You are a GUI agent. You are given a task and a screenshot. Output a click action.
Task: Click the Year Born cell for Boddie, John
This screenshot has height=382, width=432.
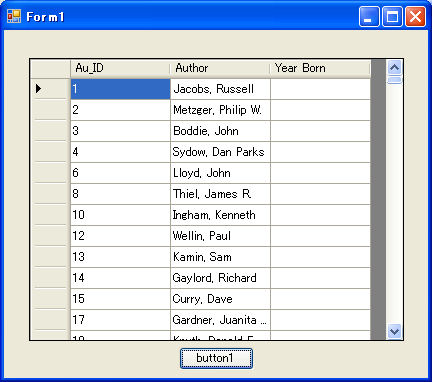320,131
